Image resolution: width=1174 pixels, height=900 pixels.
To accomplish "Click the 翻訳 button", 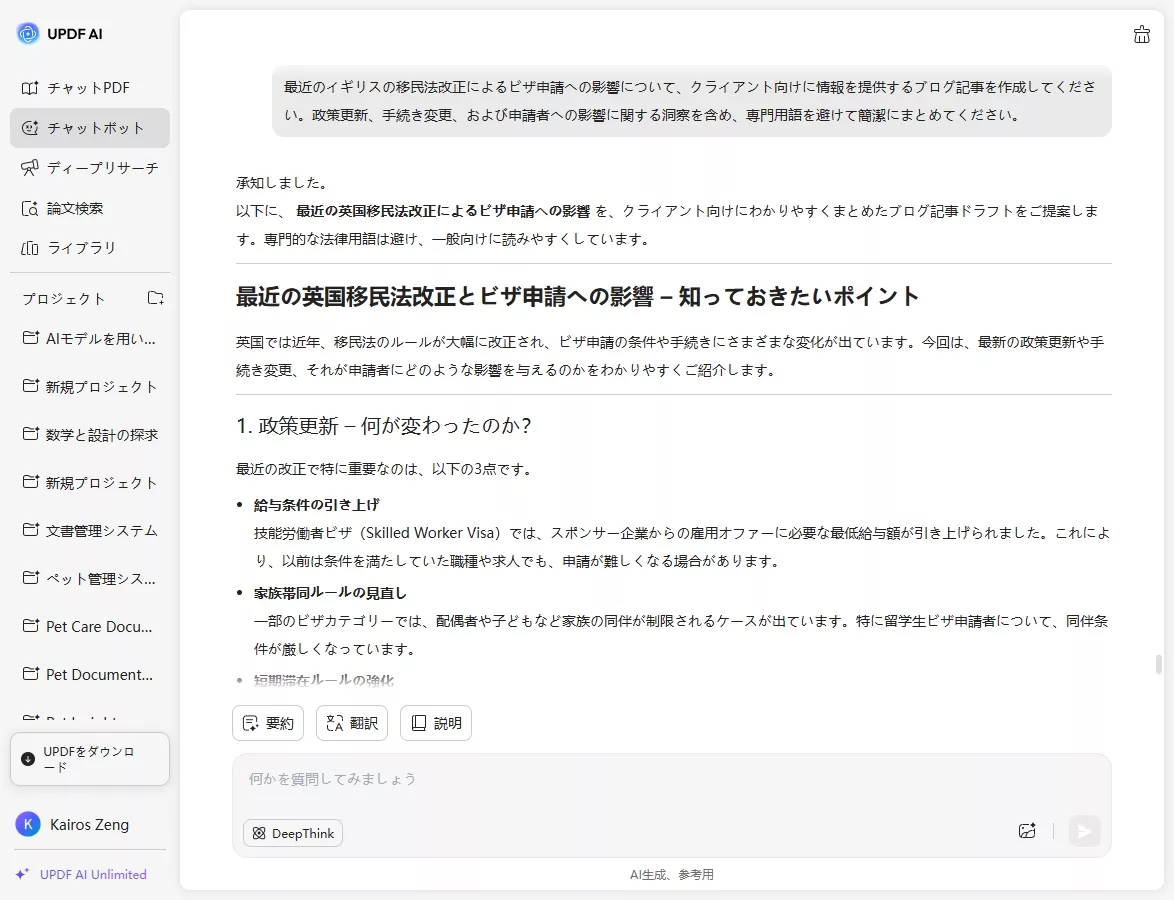I will click(x=351, y=722).
